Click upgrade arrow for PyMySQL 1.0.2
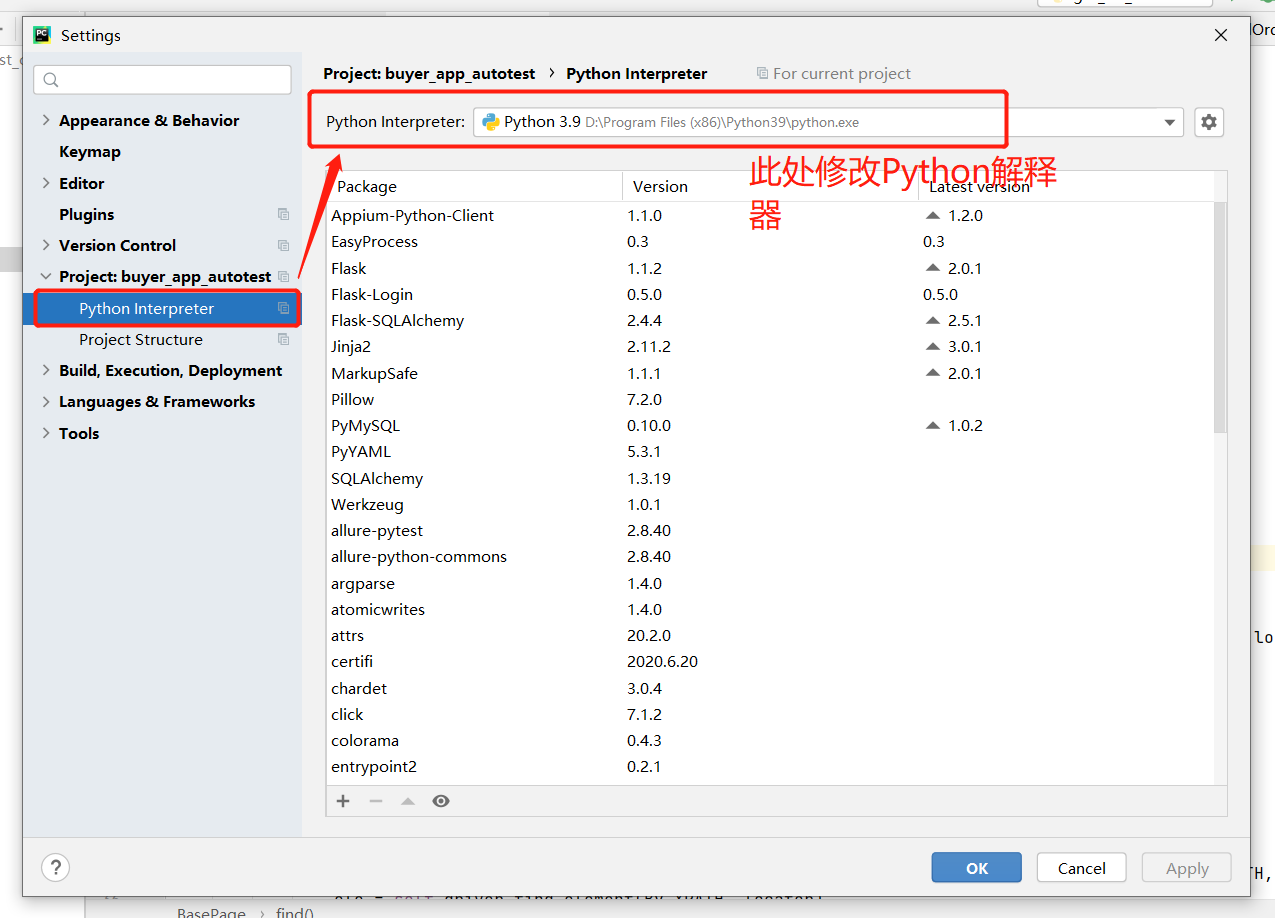 933,425
